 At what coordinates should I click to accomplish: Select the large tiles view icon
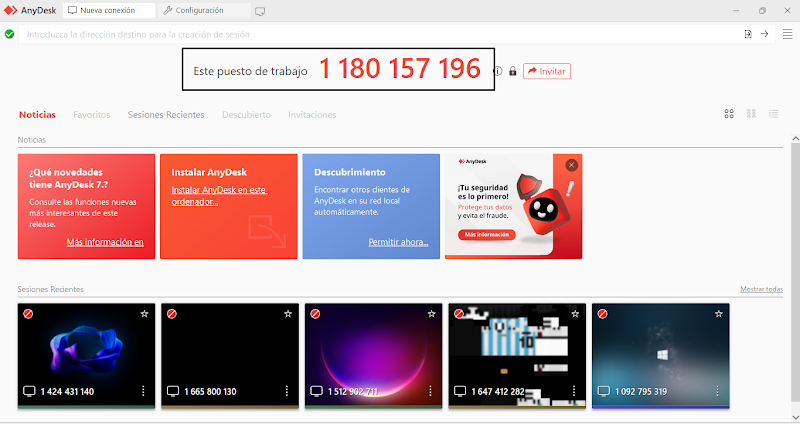(x=729, y=114)
